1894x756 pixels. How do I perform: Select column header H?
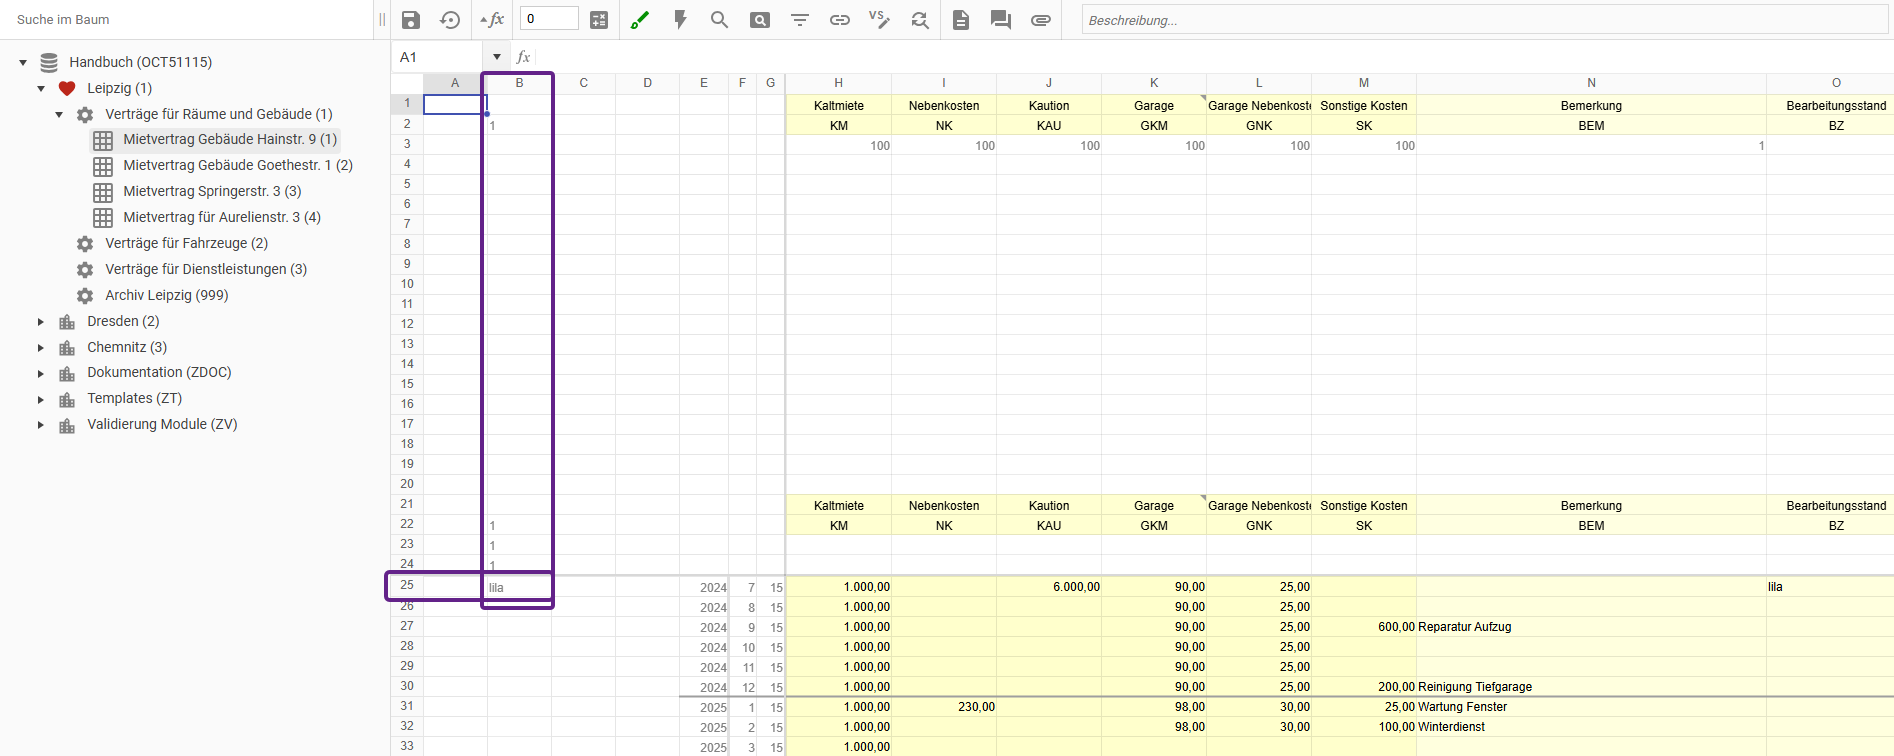click(x=838, y=83)
